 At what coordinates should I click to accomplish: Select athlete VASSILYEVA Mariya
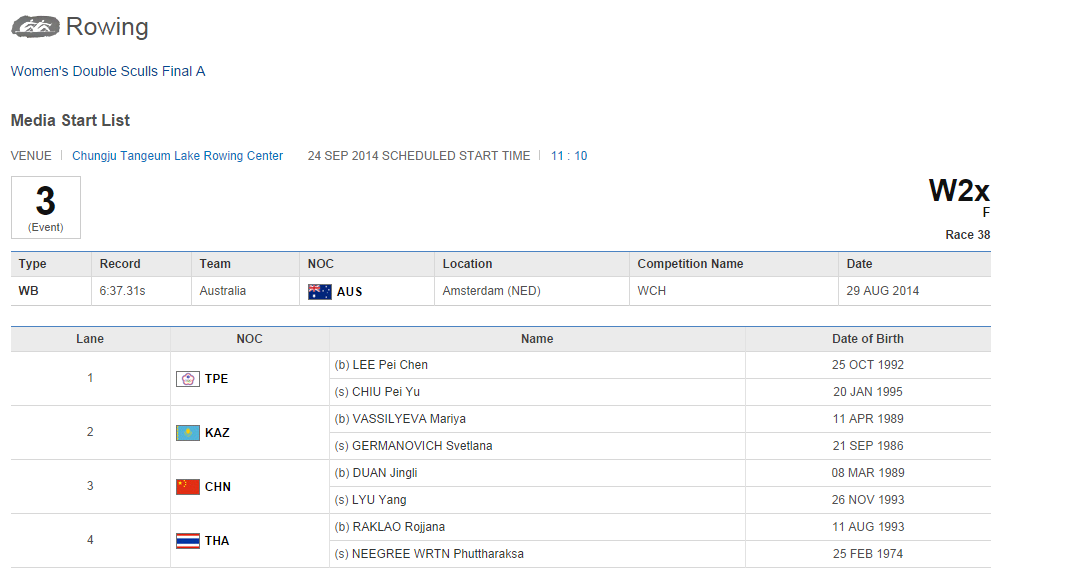click(x=408, y=419)
